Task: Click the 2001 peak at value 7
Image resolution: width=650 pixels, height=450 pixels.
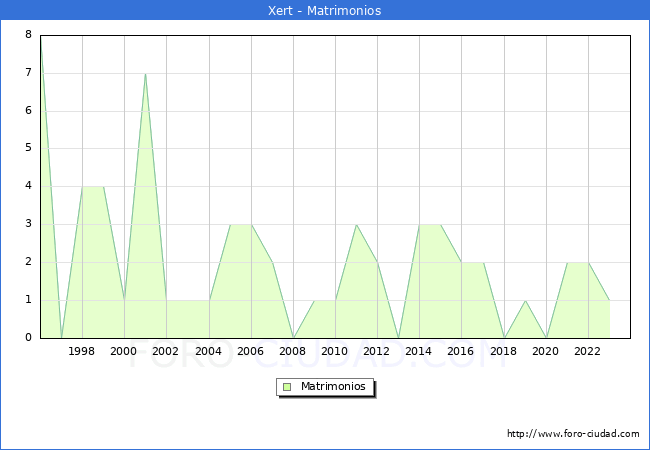Action: (146, 74)
